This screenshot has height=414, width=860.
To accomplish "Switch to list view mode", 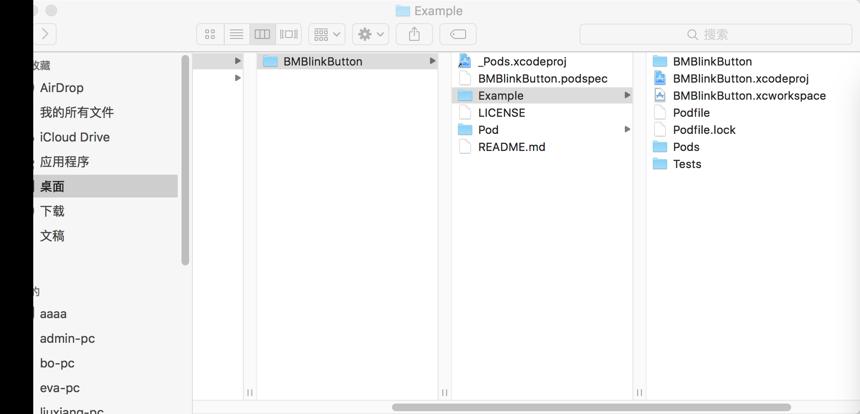I will (236, 35).
